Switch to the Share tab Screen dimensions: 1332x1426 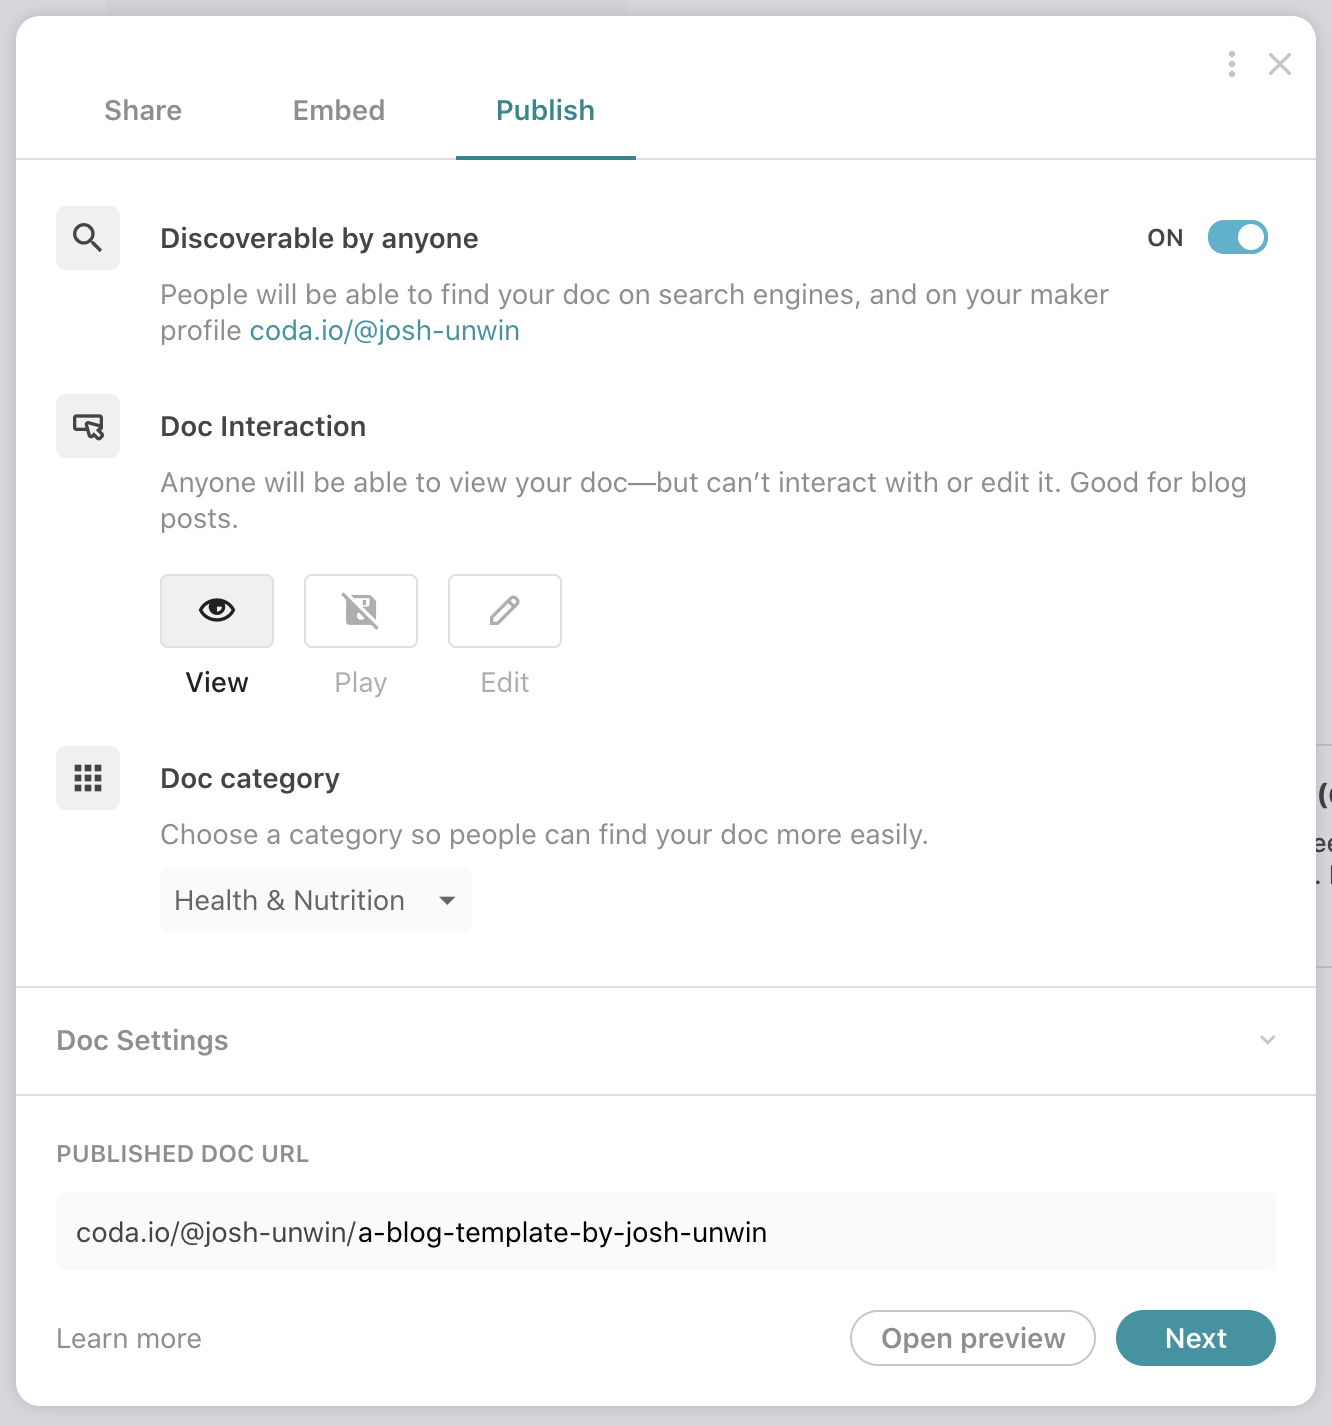143,110
